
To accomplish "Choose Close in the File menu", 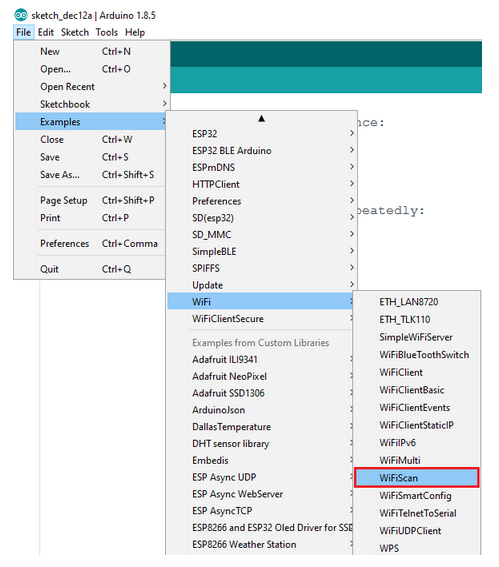I will coord(90,140).
